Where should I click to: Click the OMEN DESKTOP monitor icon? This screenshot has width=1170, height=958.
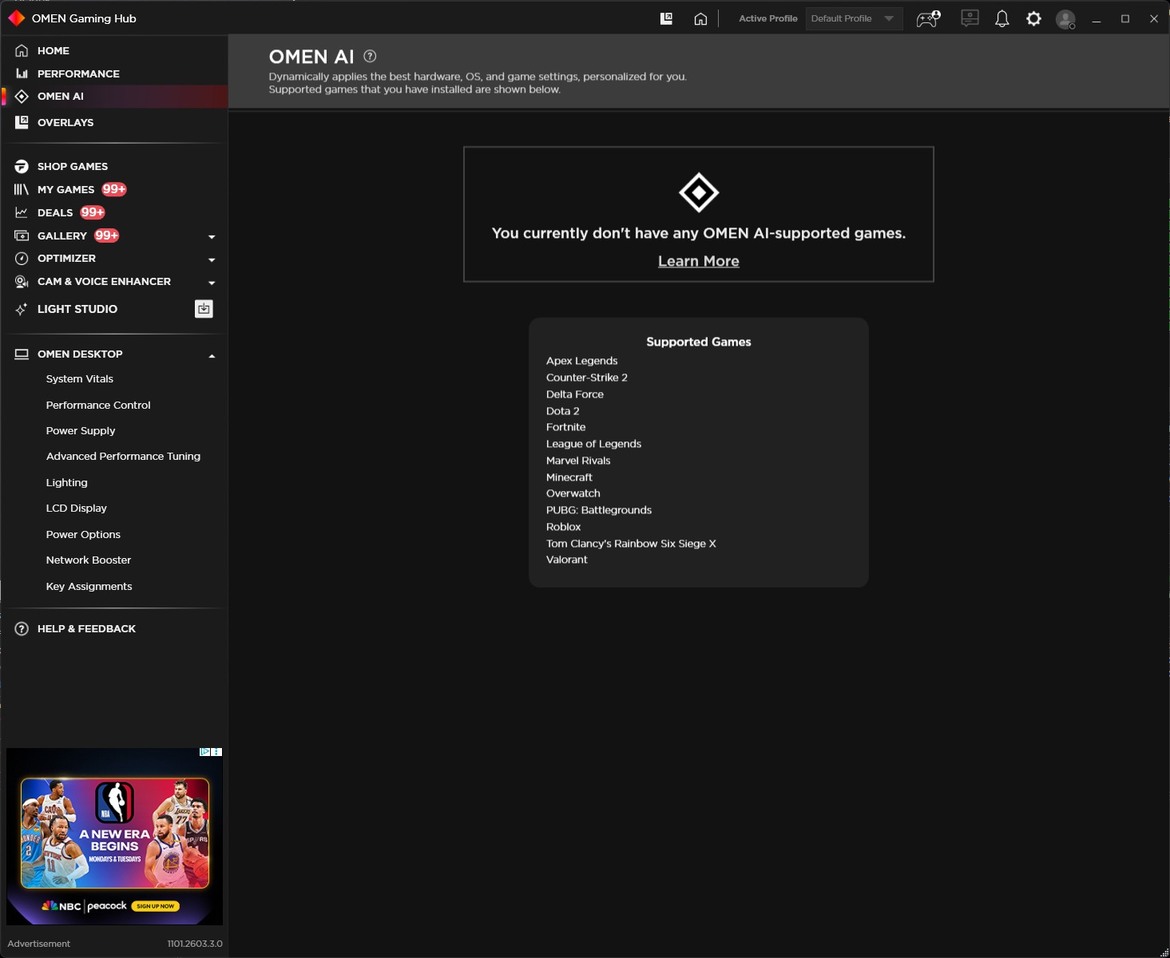tap(22, 354)
